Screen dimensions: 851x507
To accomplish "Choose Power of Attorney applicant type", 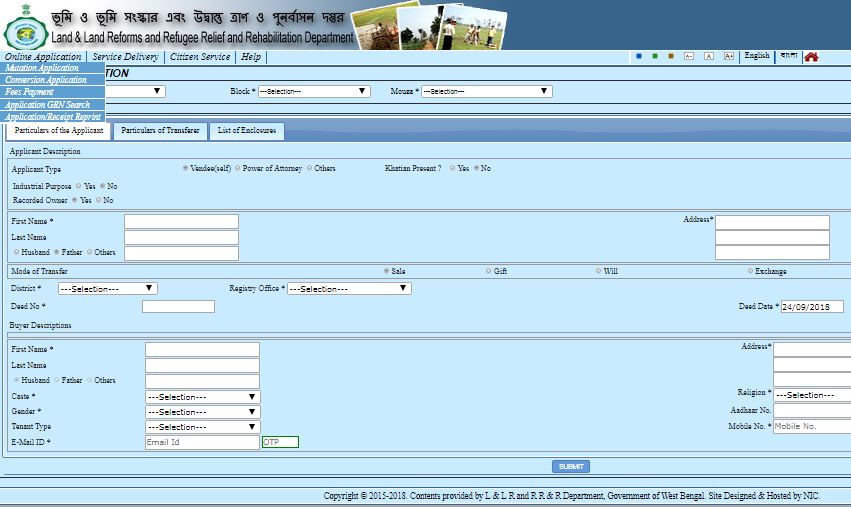I will pyautogui.click(x=237, y=169).
